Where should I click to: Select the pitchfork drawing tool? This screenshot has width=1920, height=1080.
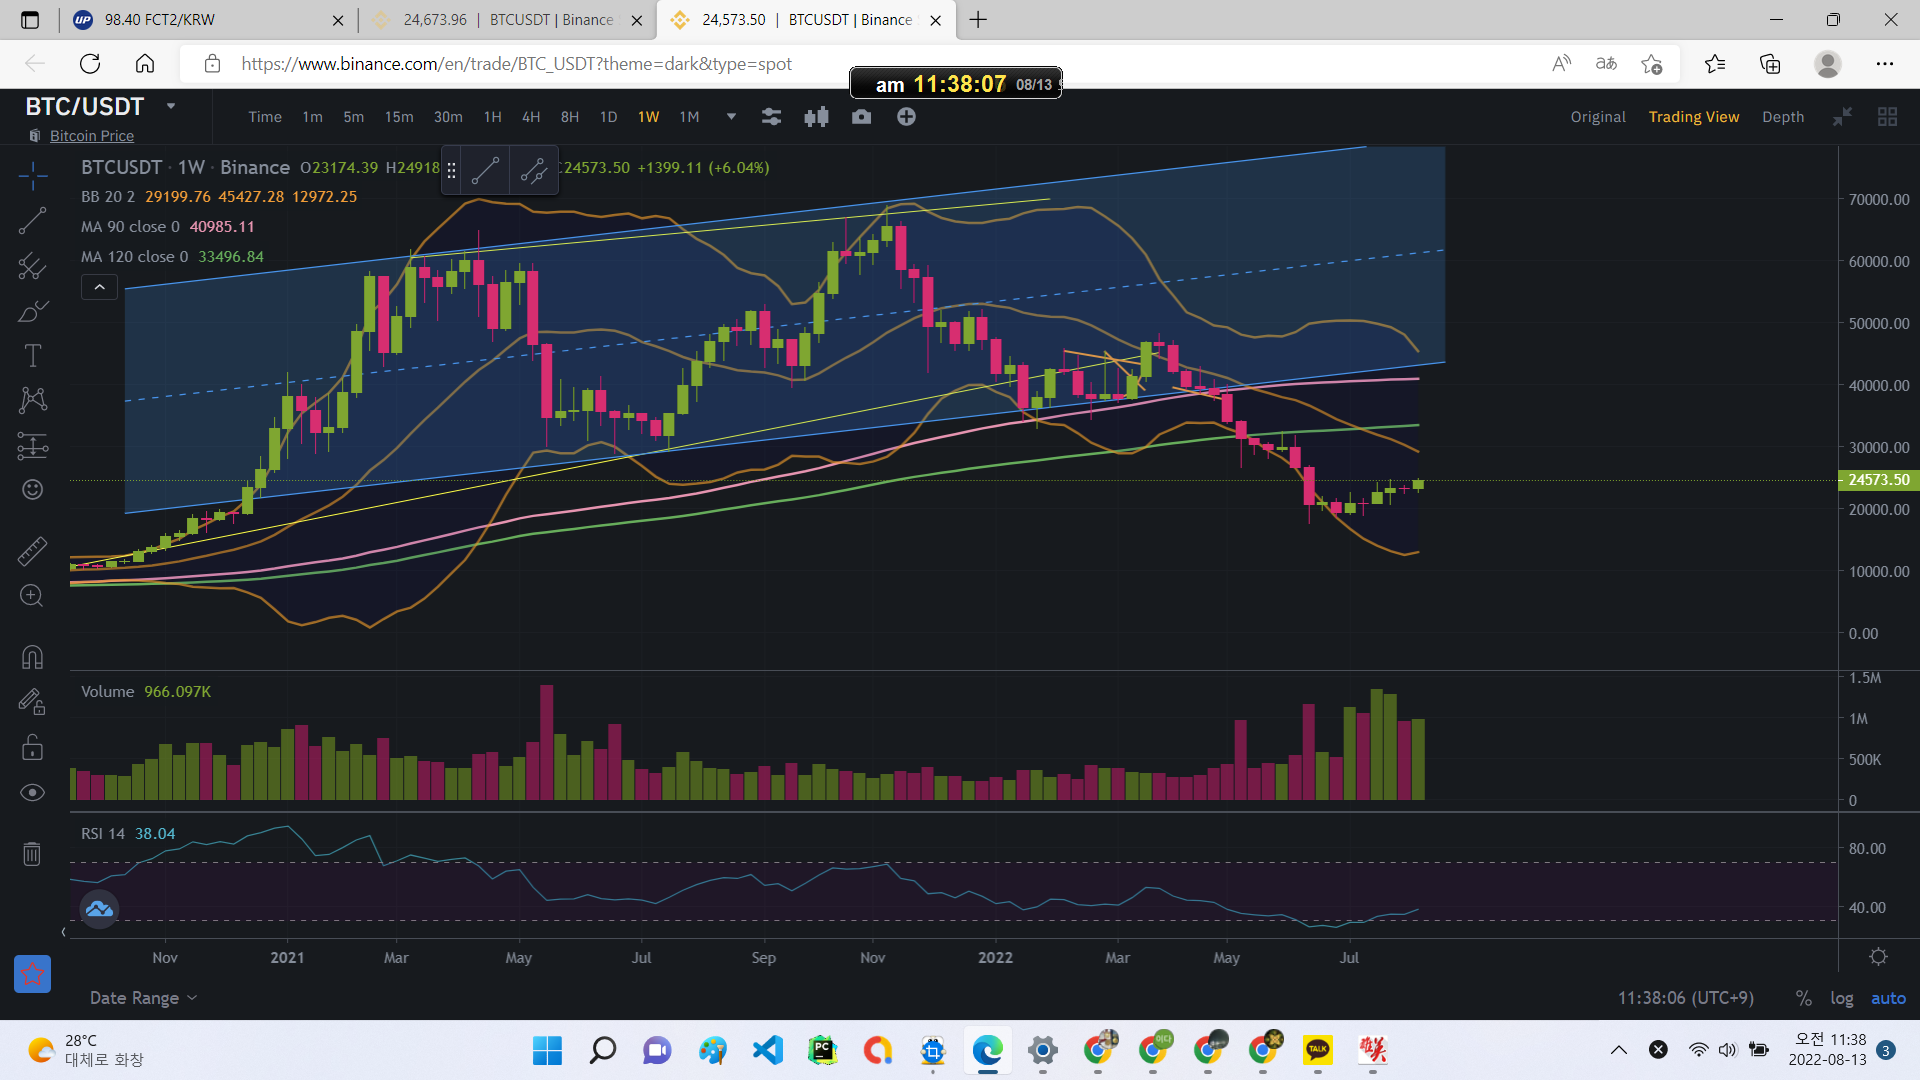coord(32,266)
